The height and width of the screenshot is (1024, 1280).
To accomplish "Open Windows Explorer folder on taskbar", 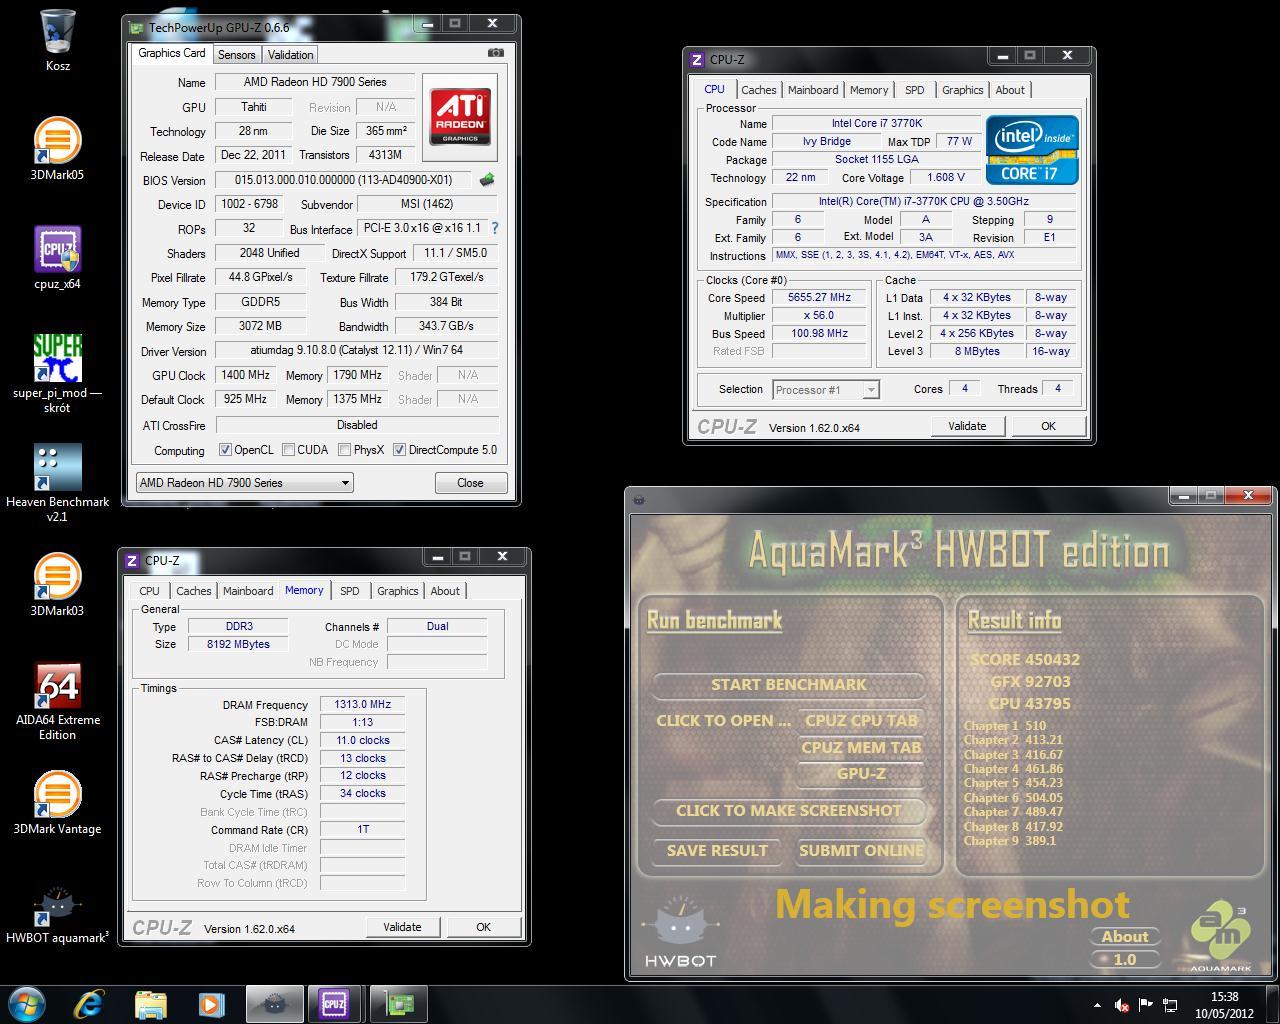I will point(150,1003).
